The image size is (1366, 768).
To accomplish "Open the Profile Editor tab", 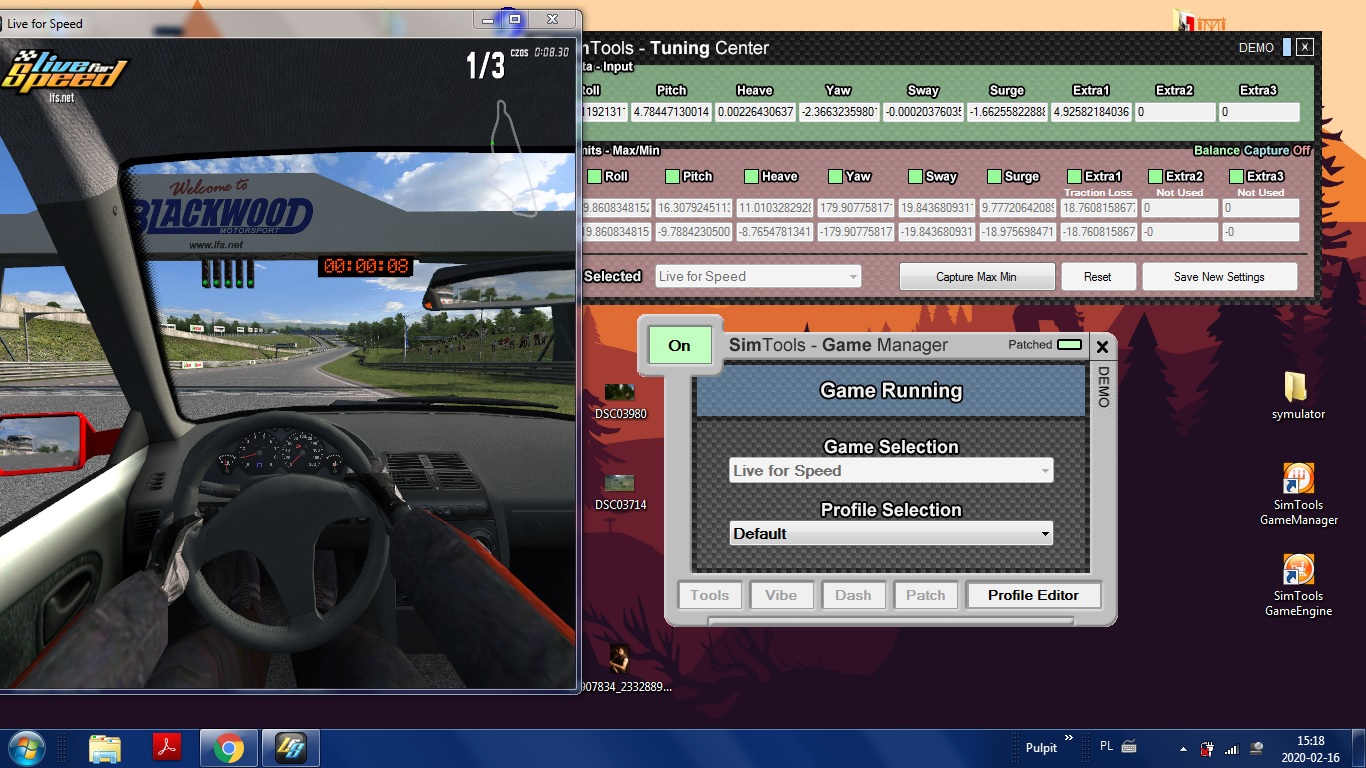I will pyautogui.click(x=1033, y=595).
